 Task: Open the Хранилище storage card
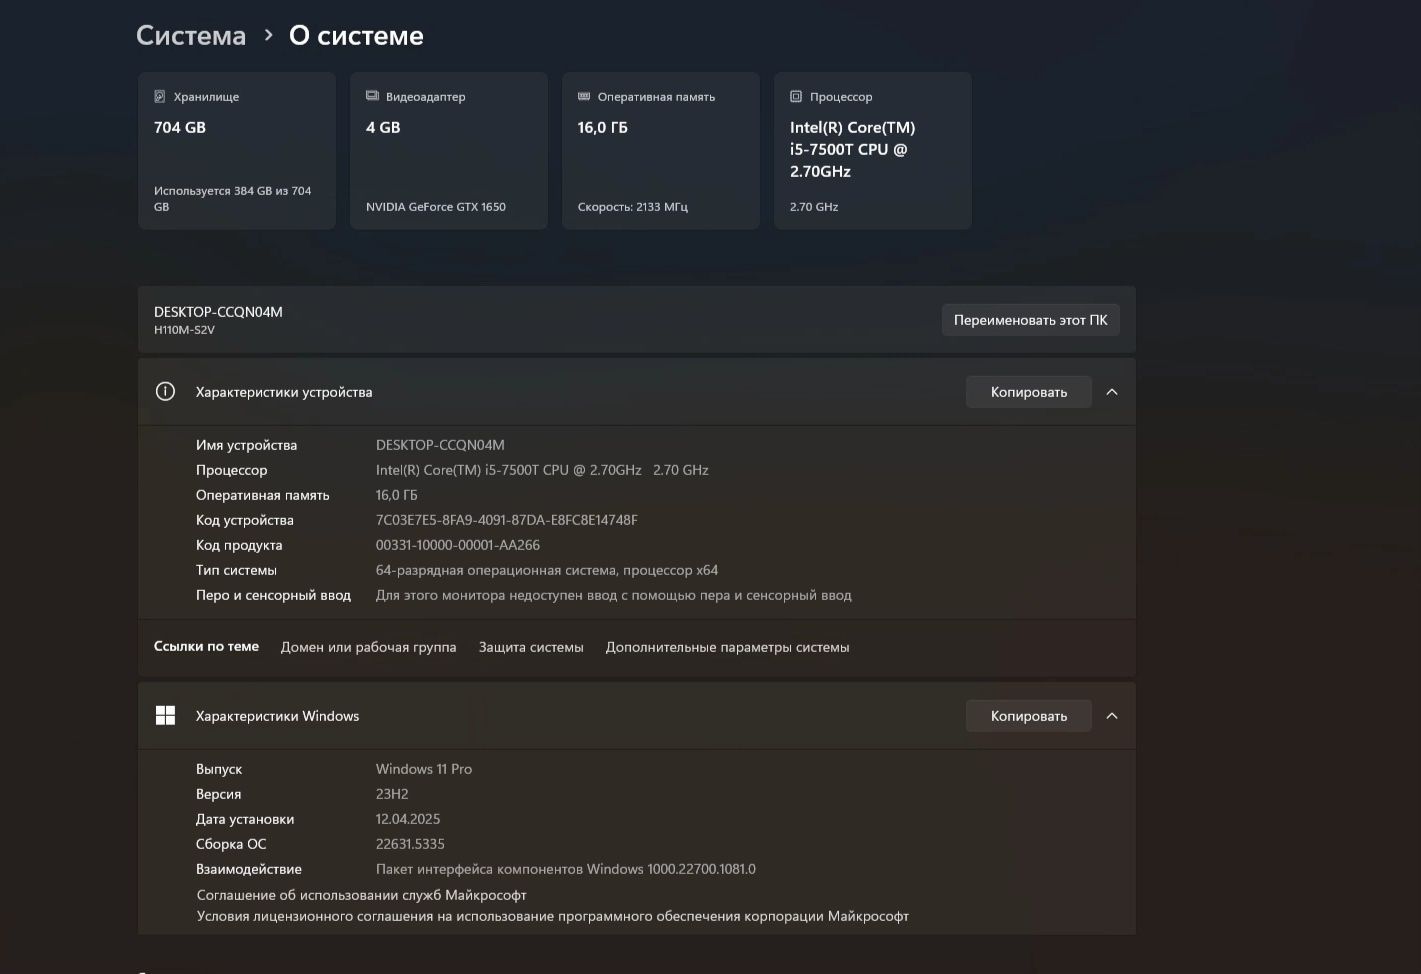237,150
